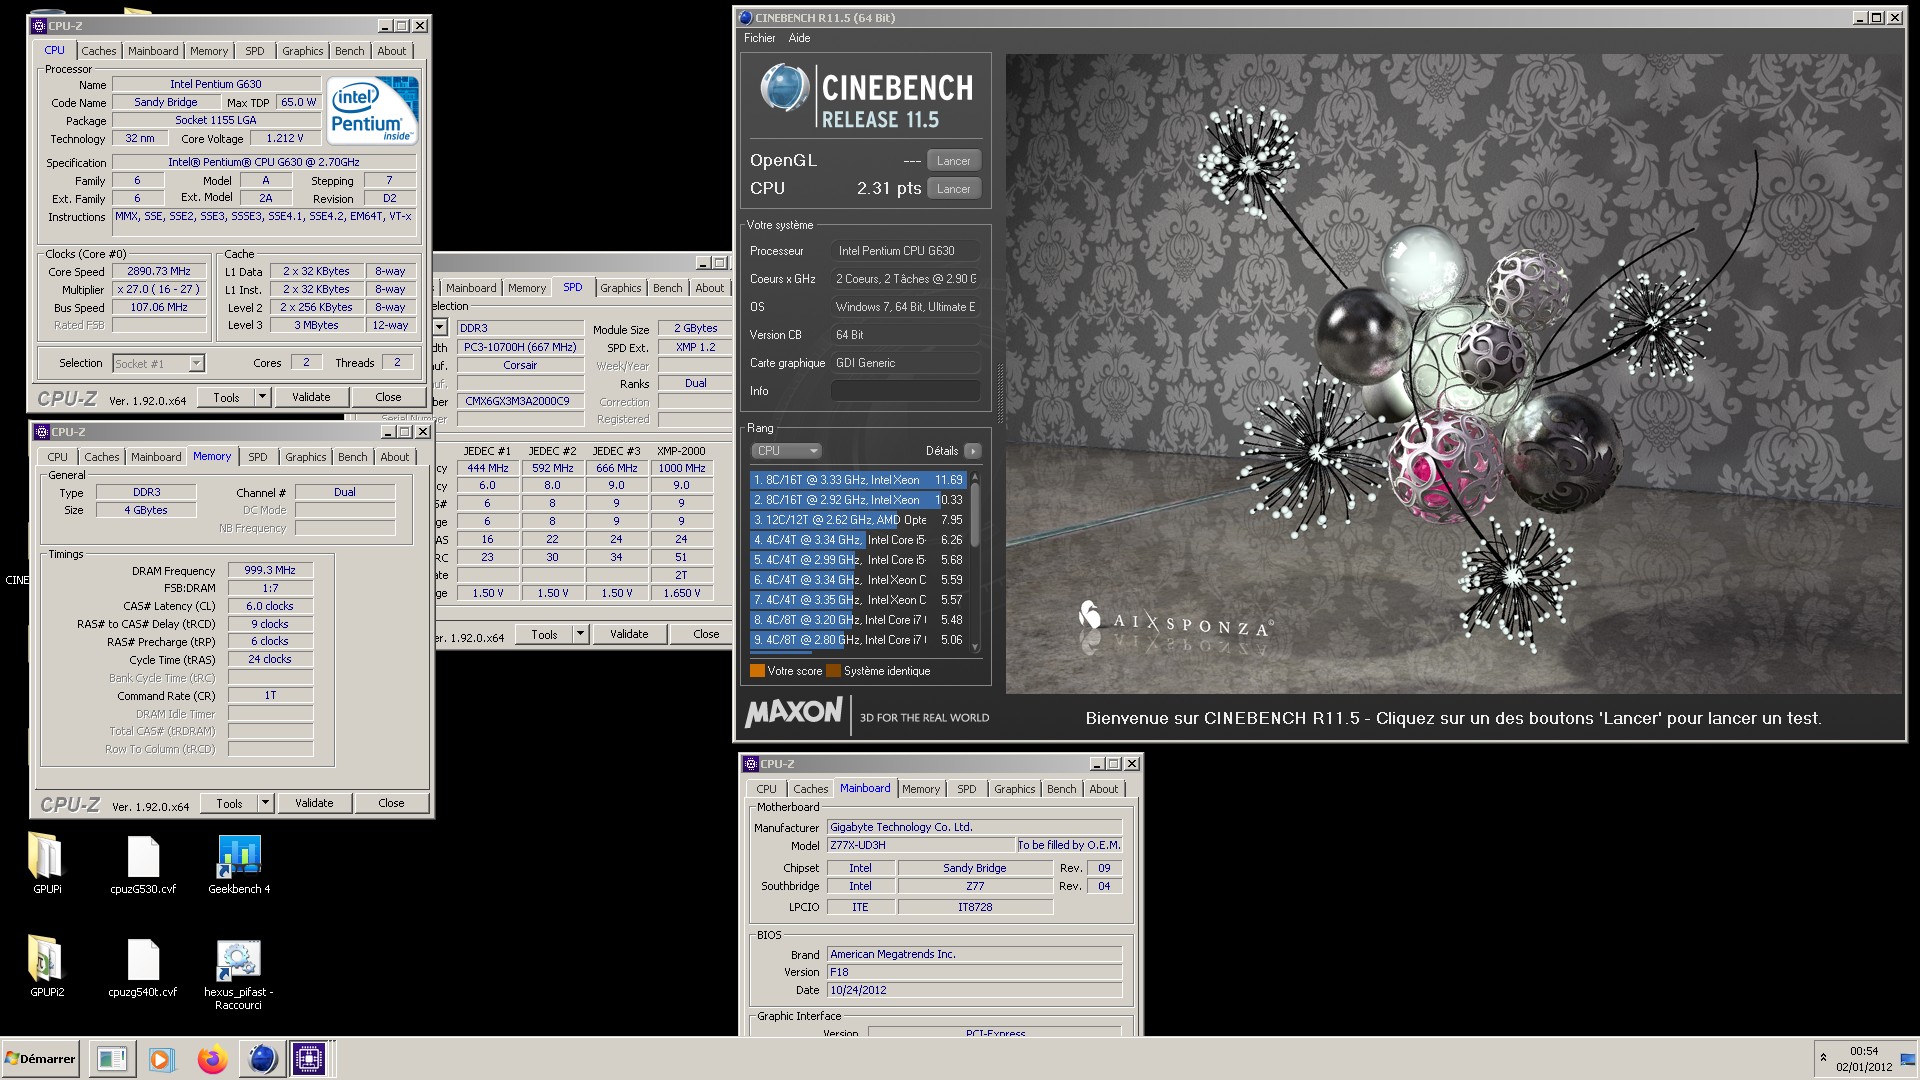Viewport: 1920px width, 1080px height.
Task: Open slot selection dropdown in SPD window
Action: pyautogui.click(x=440, y=328)
